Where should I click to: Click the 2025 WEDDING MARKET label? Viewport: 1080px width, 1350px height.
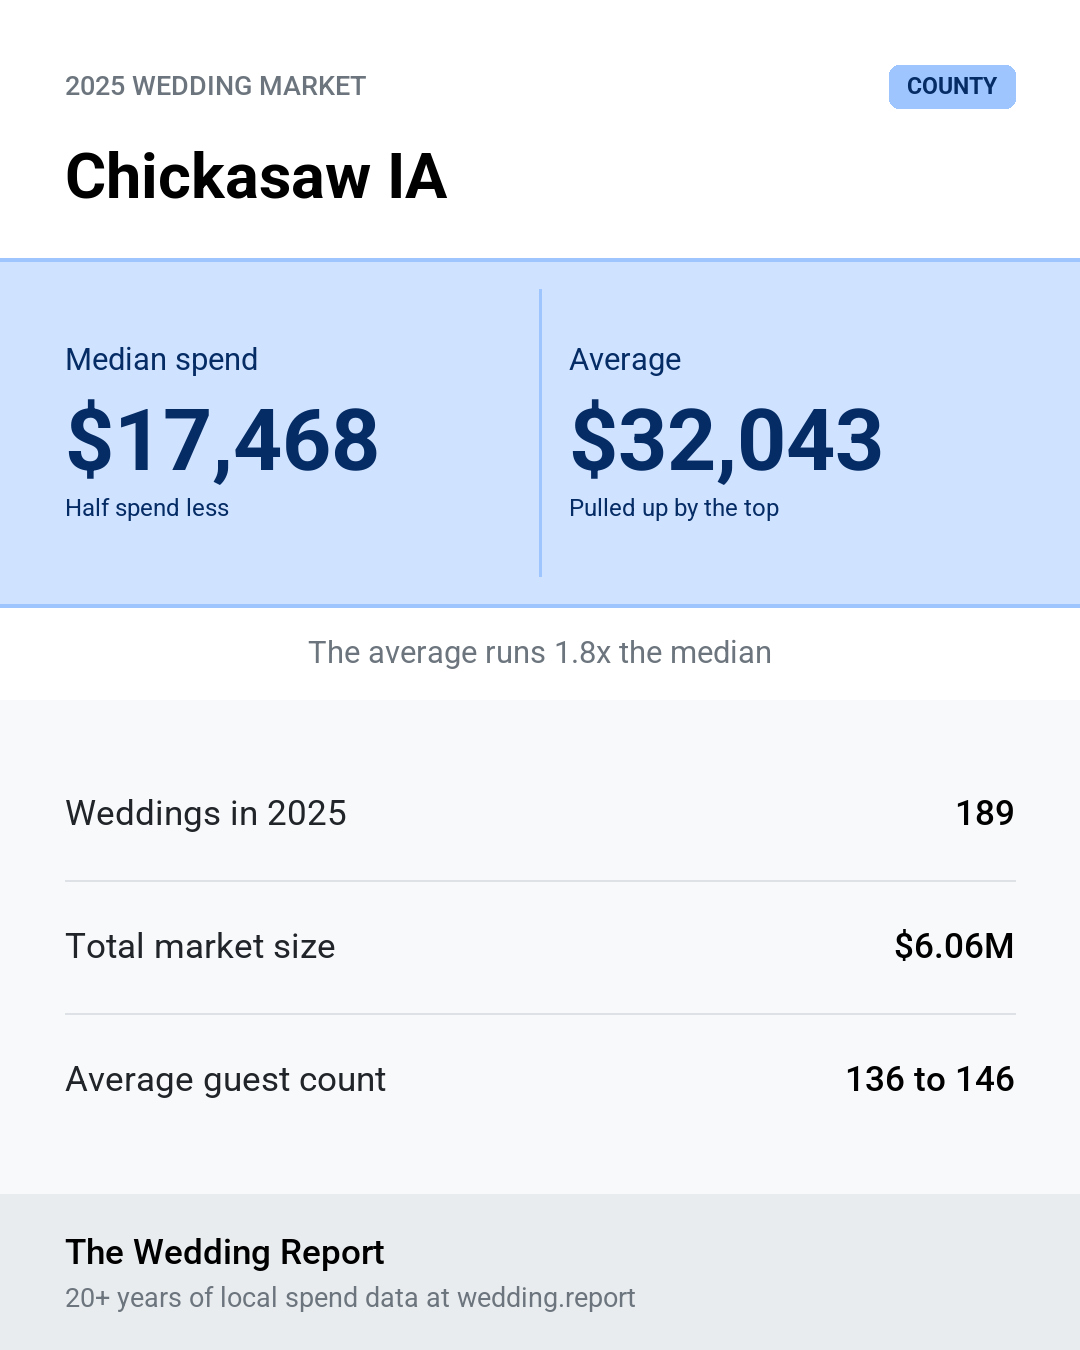point(216,86)
